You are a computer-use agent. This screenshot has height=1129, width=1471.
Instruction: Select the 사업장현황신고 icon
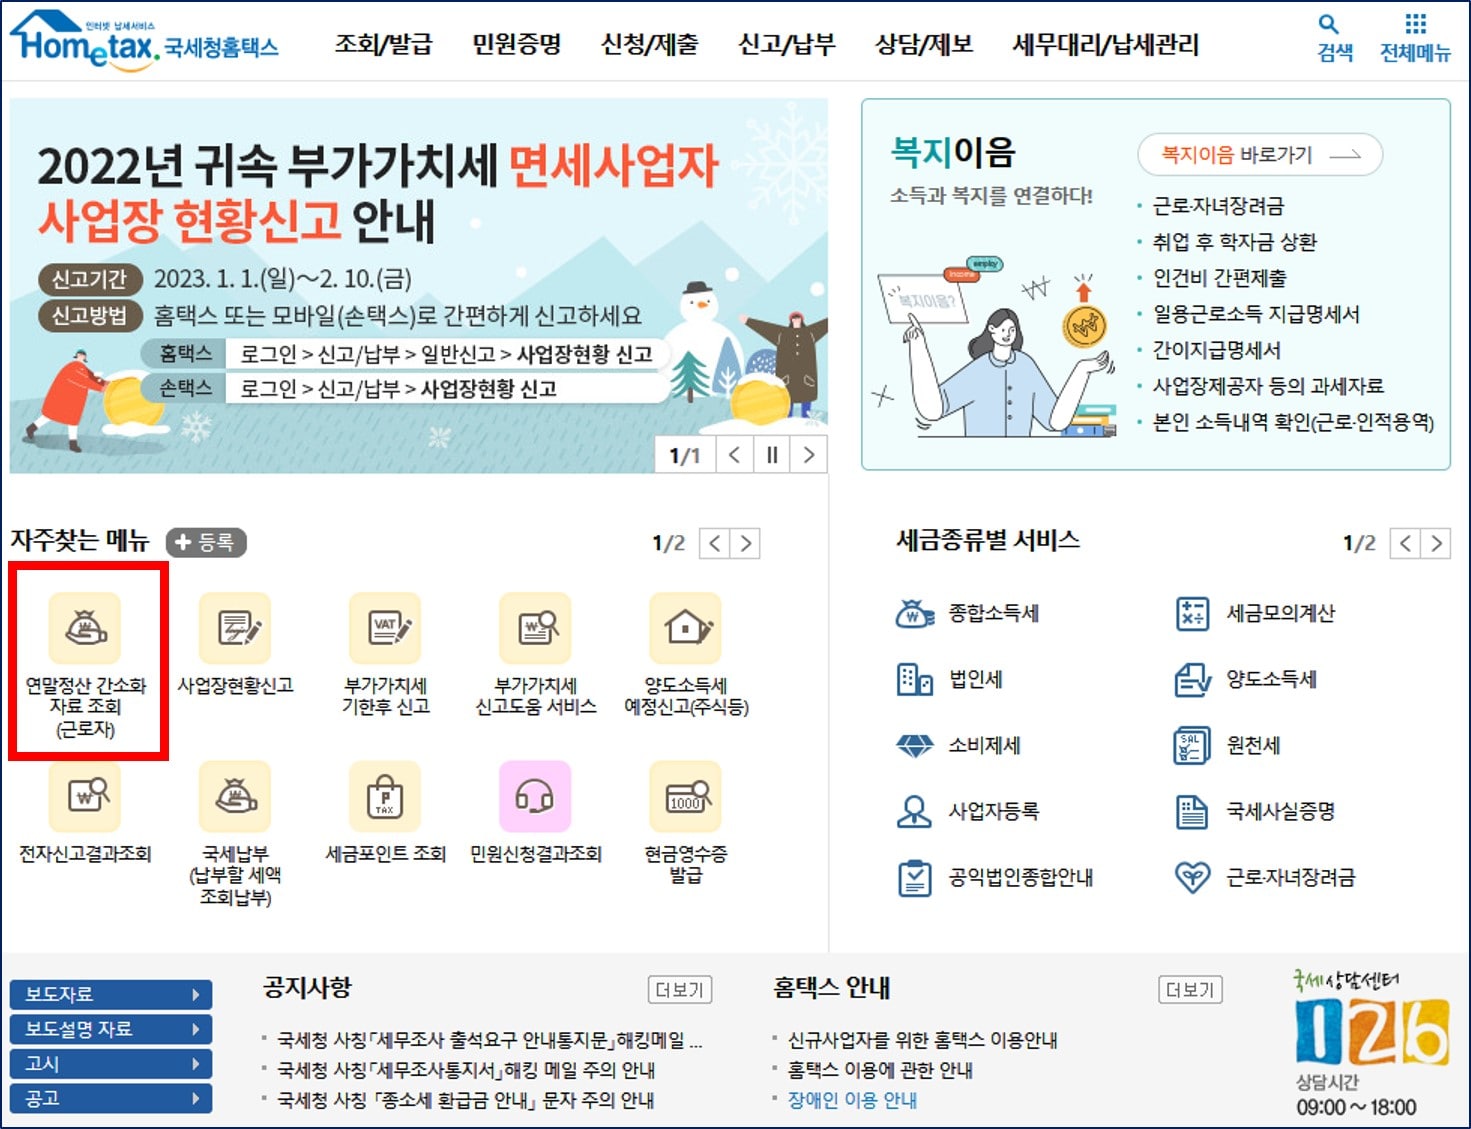coord(235,630)
